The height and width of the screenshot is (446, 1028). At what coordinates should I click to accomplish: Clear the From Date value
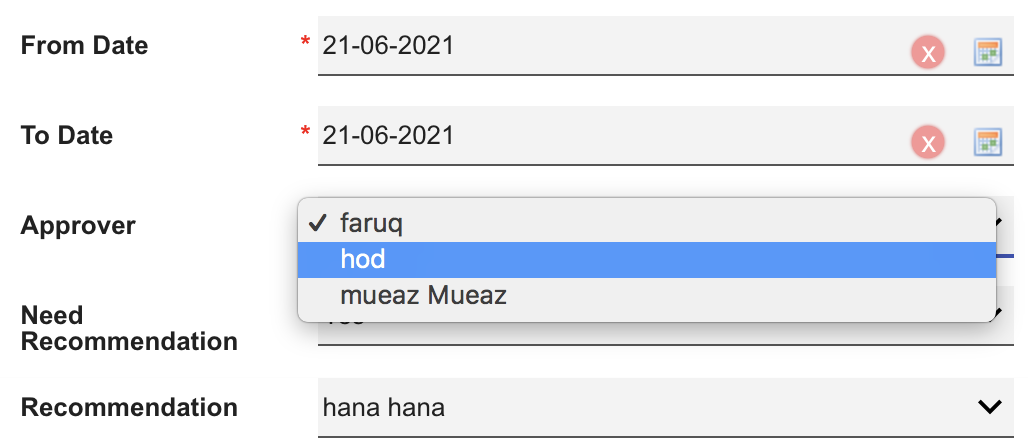(928, 53)
